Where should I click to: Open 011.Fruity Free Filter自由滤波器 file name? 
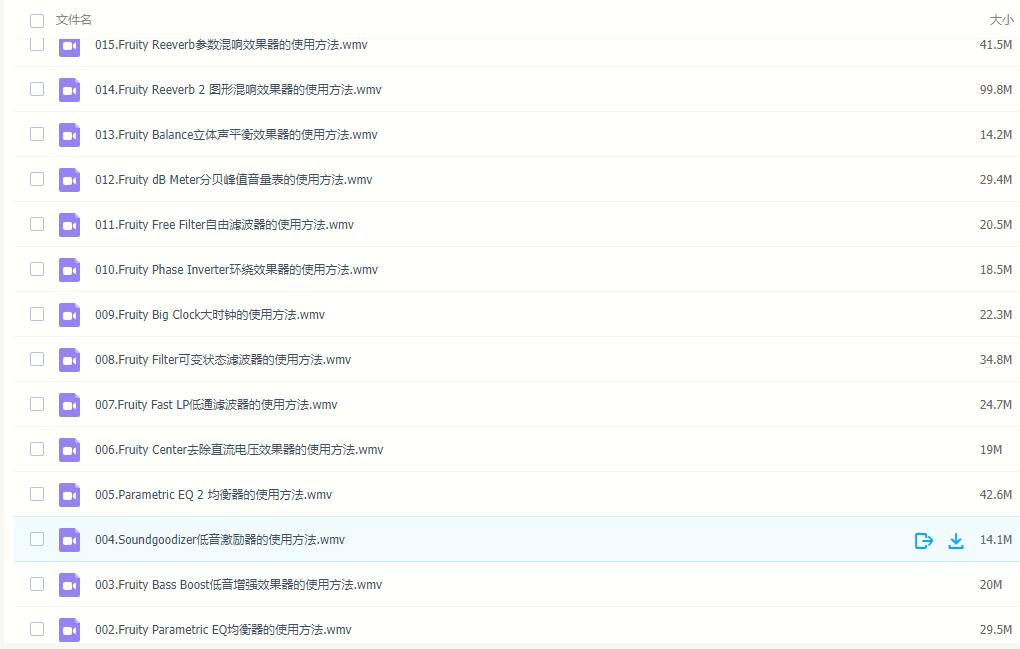[224, 225]
